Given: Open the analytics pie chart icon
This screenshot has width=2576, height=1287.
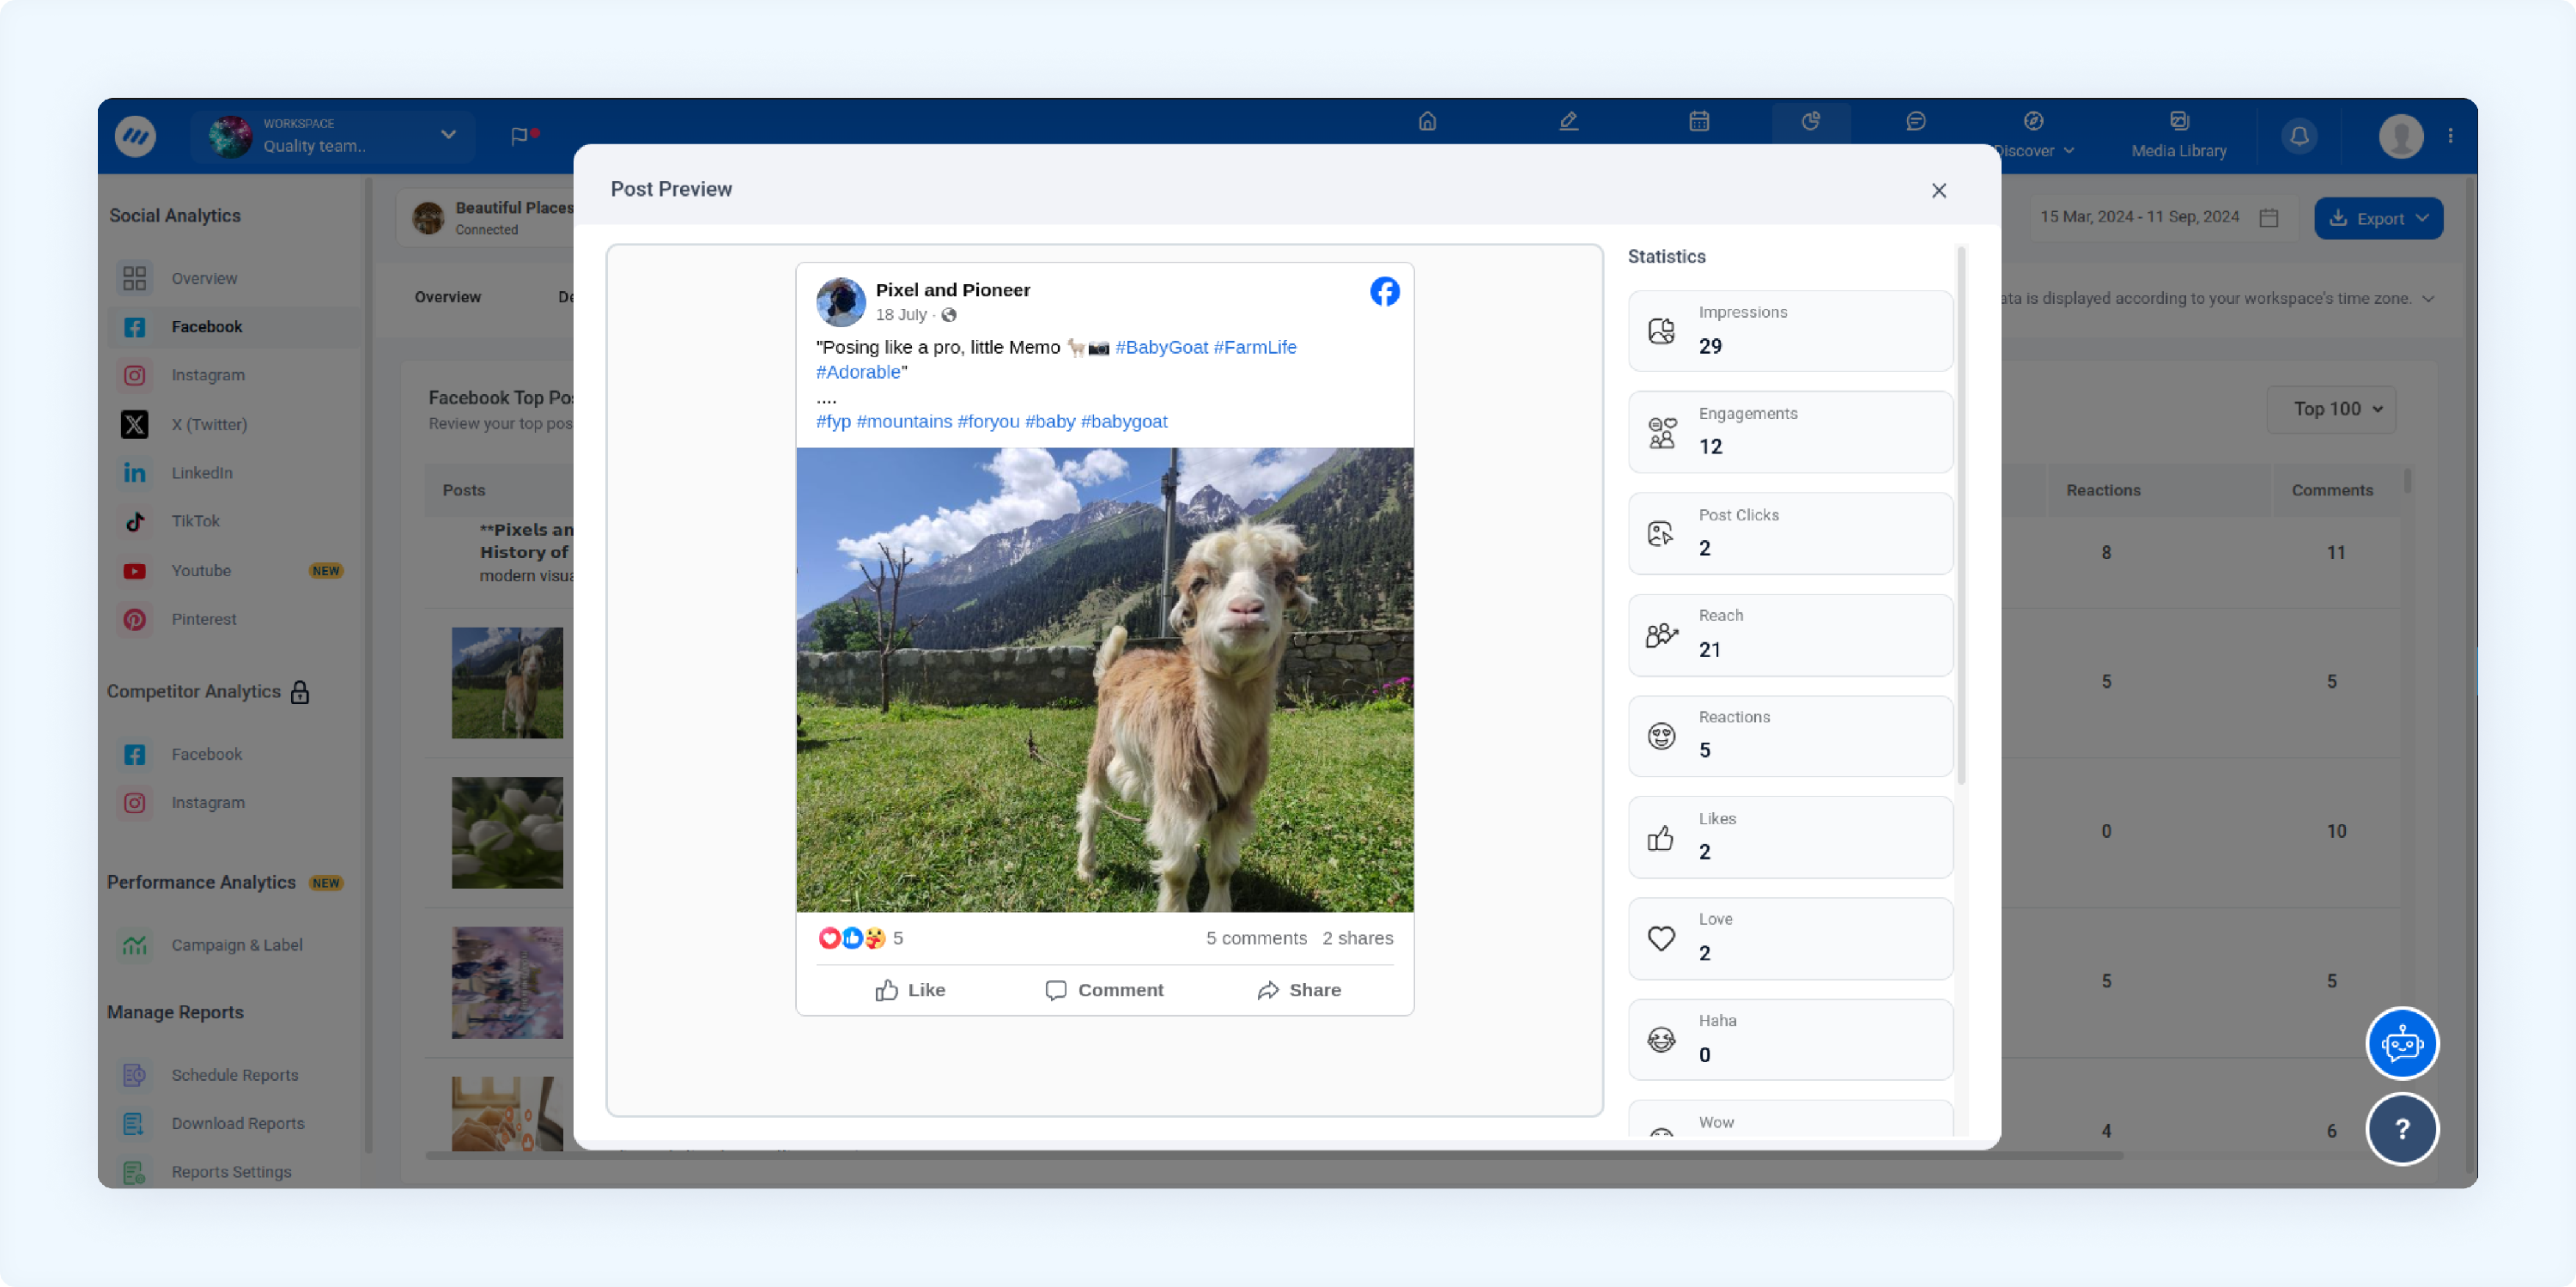Looking at the screenshot, I should coord(1811,121).
